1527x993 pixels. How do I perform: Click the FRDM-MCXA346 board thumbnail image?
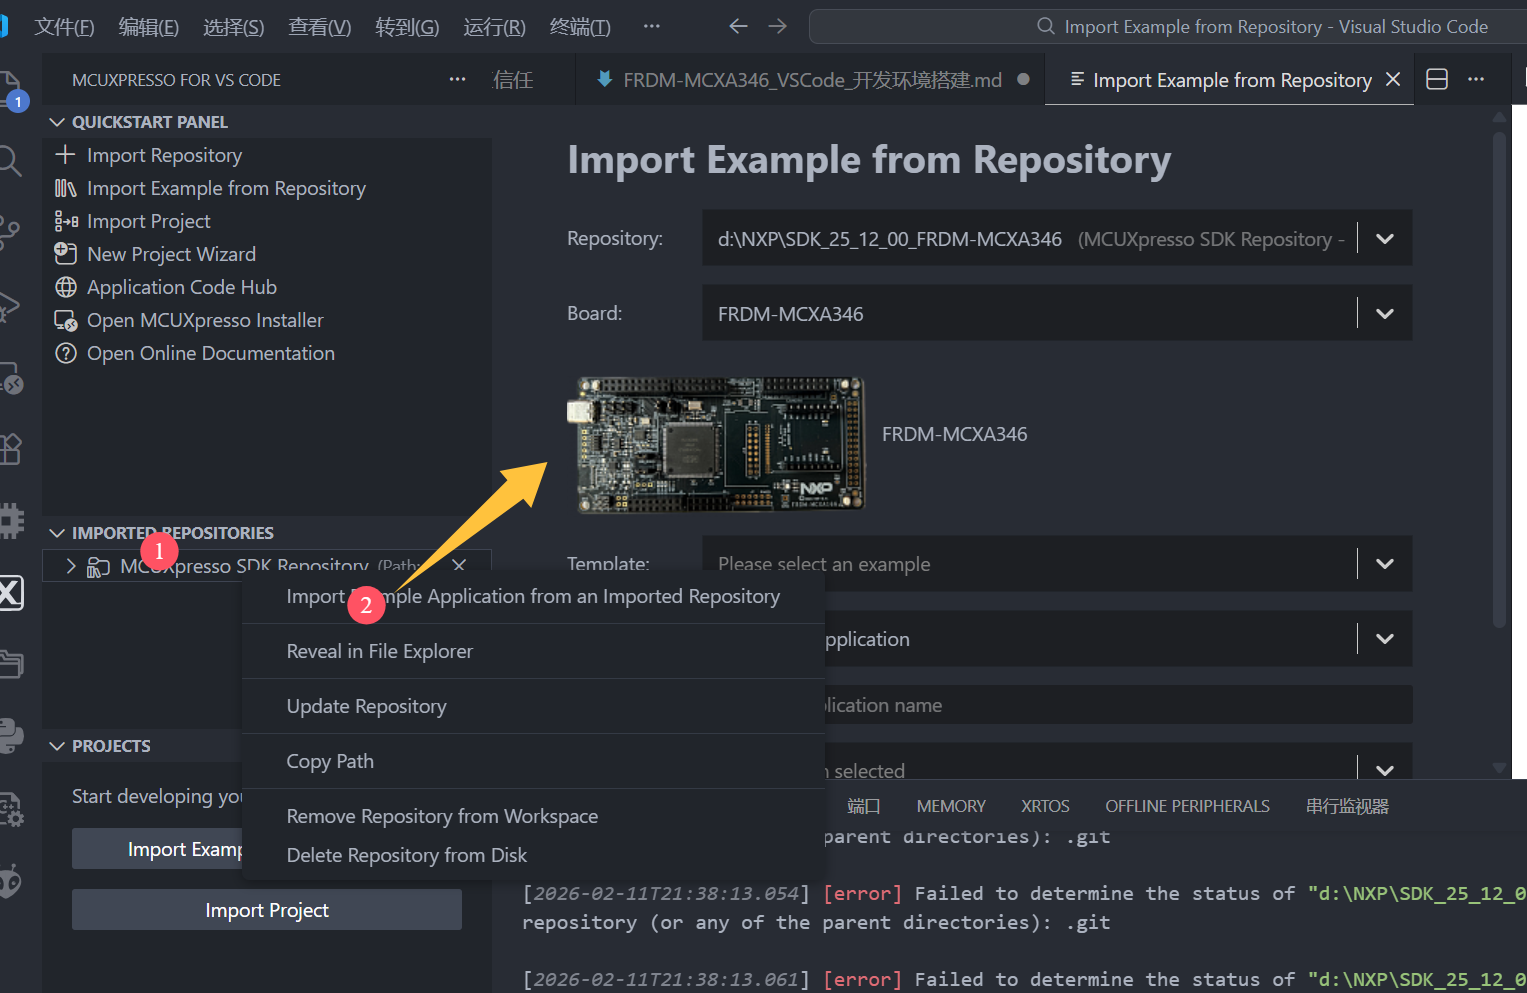[x=716, y=444]
